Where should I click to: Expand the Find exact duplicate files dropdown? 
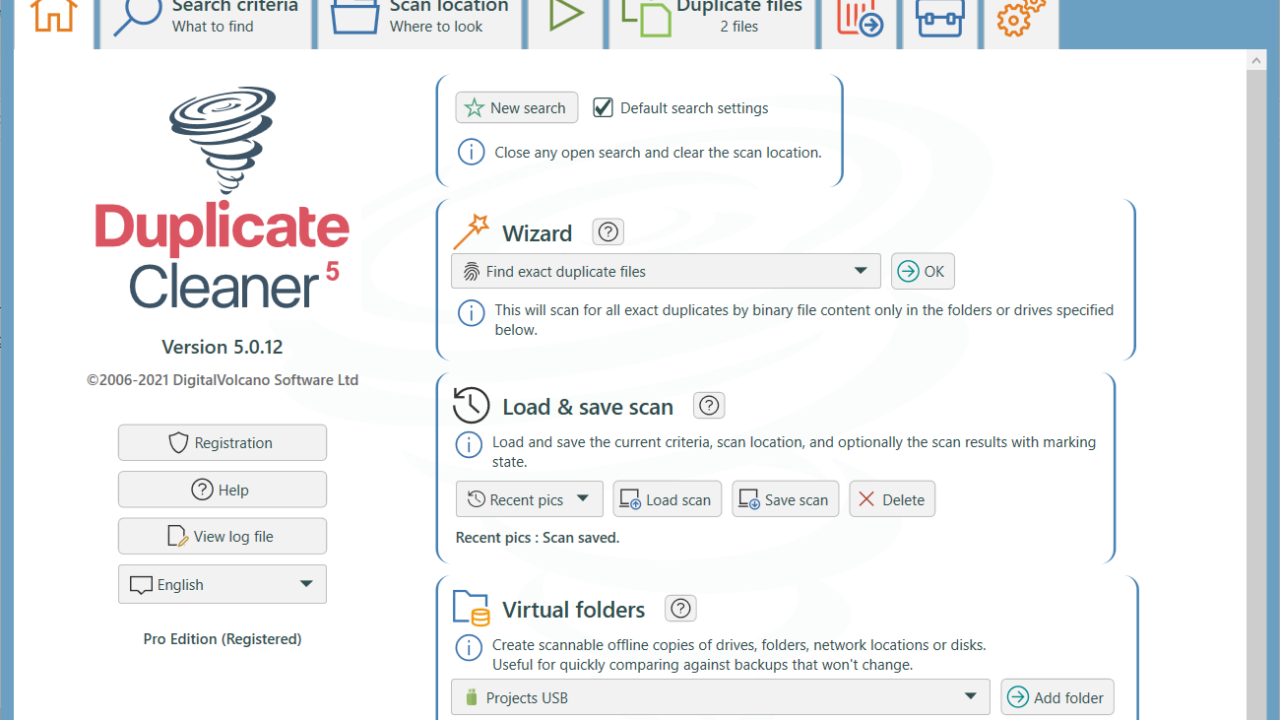666,271
